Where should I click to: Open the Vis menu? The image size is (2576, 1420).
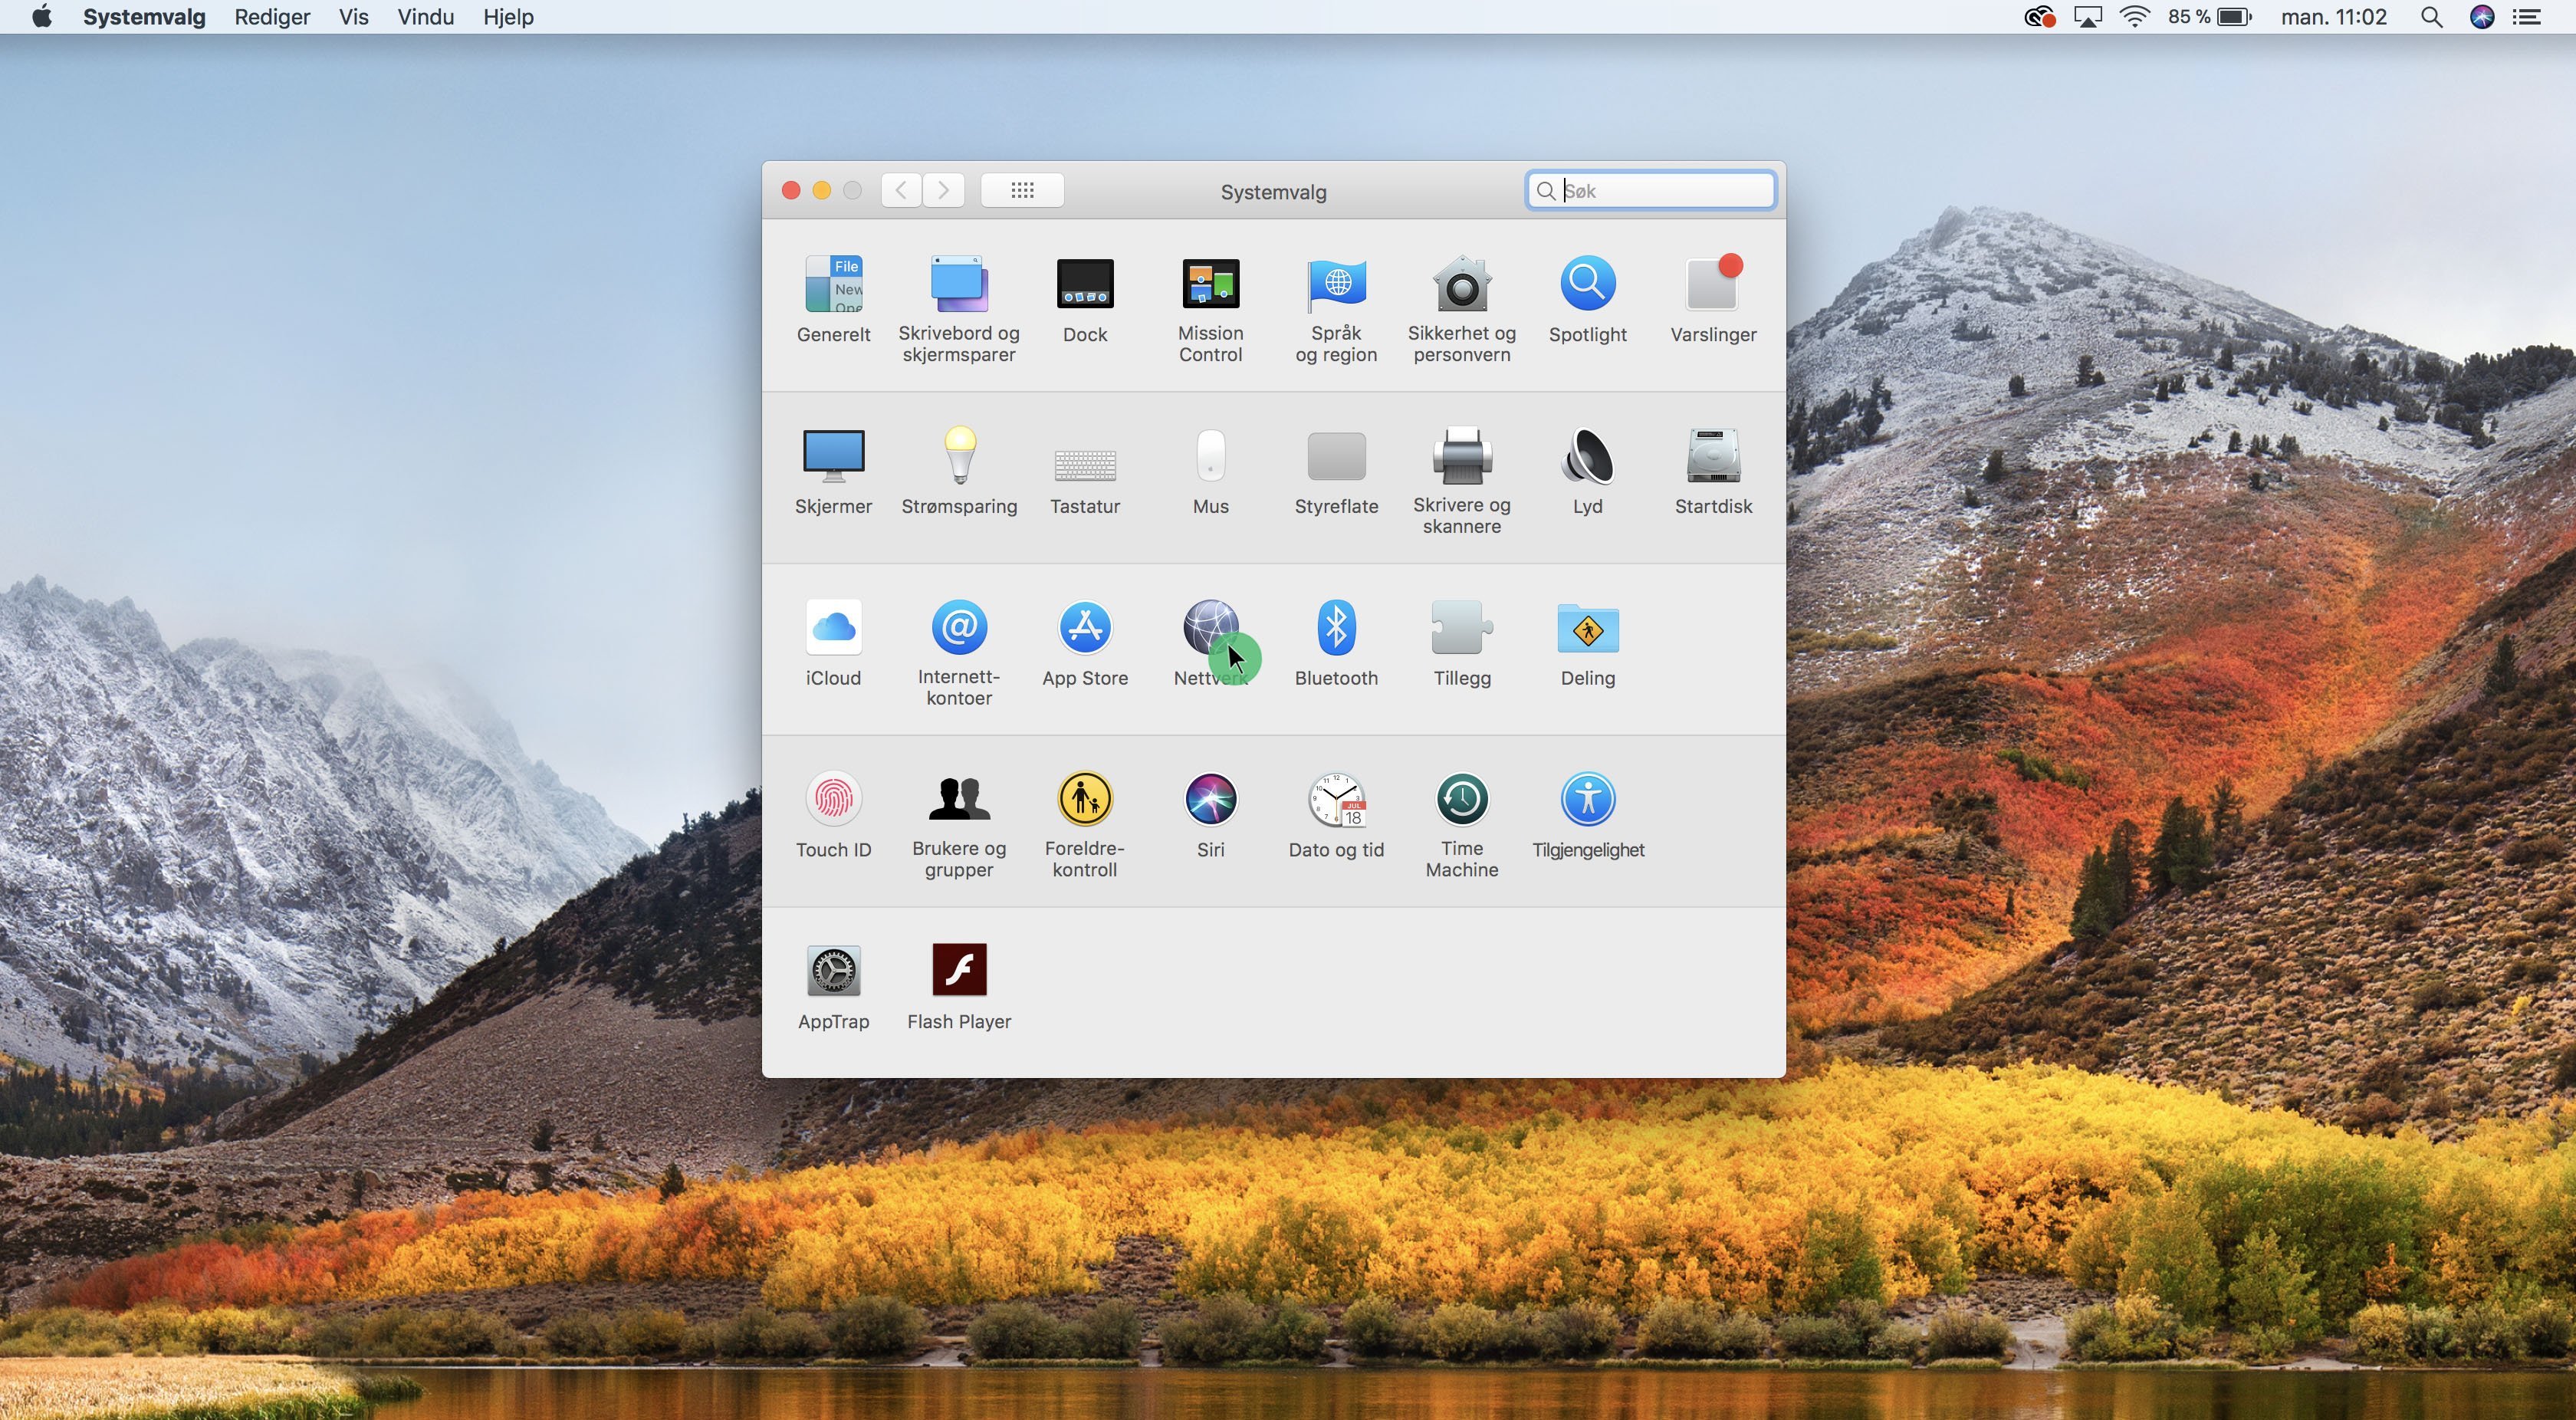[353, 17]
